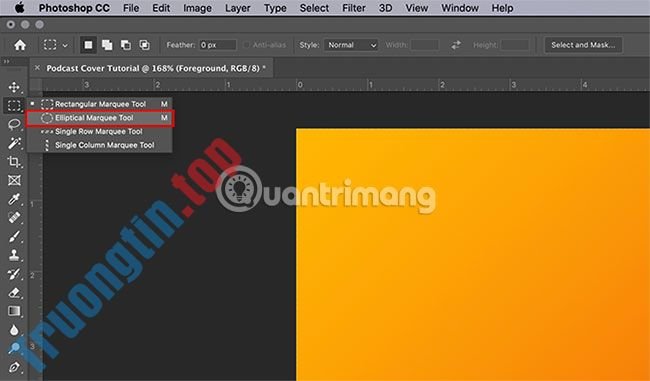Choose Single Column Marquee Tool from flyout
The width and height of the screenshot is (650, 381).
pyautogui.click(x=99, y=145)
